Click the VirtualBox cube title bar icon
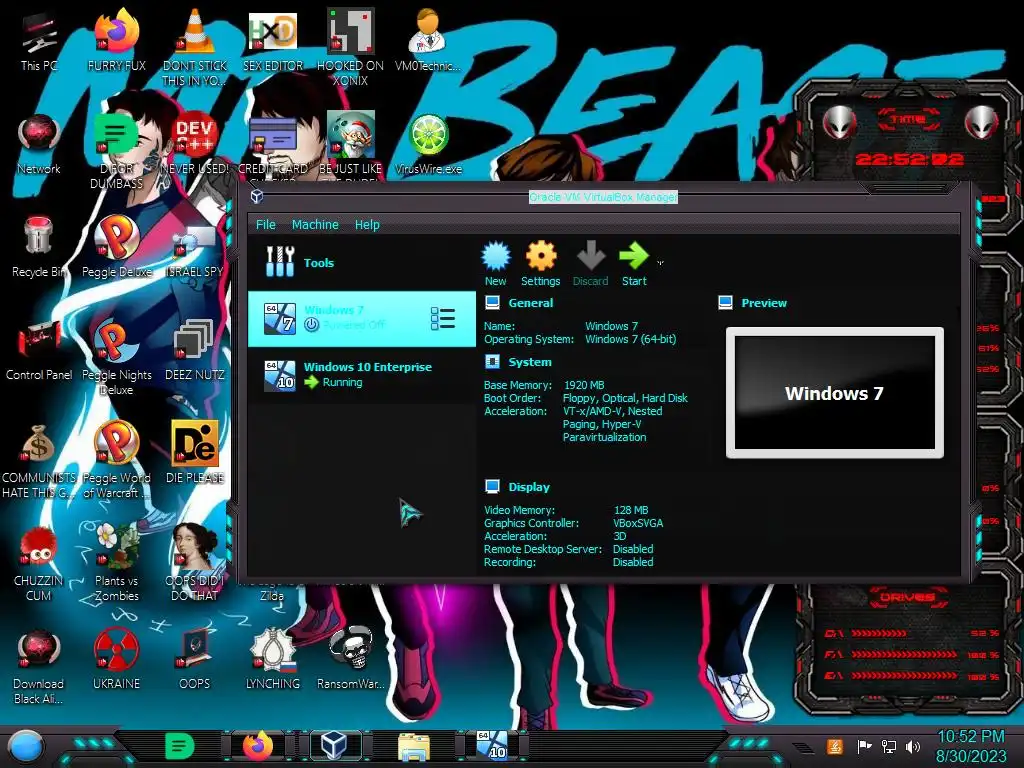This screenshot has height=768, width=1024. [x=257, y=197]
